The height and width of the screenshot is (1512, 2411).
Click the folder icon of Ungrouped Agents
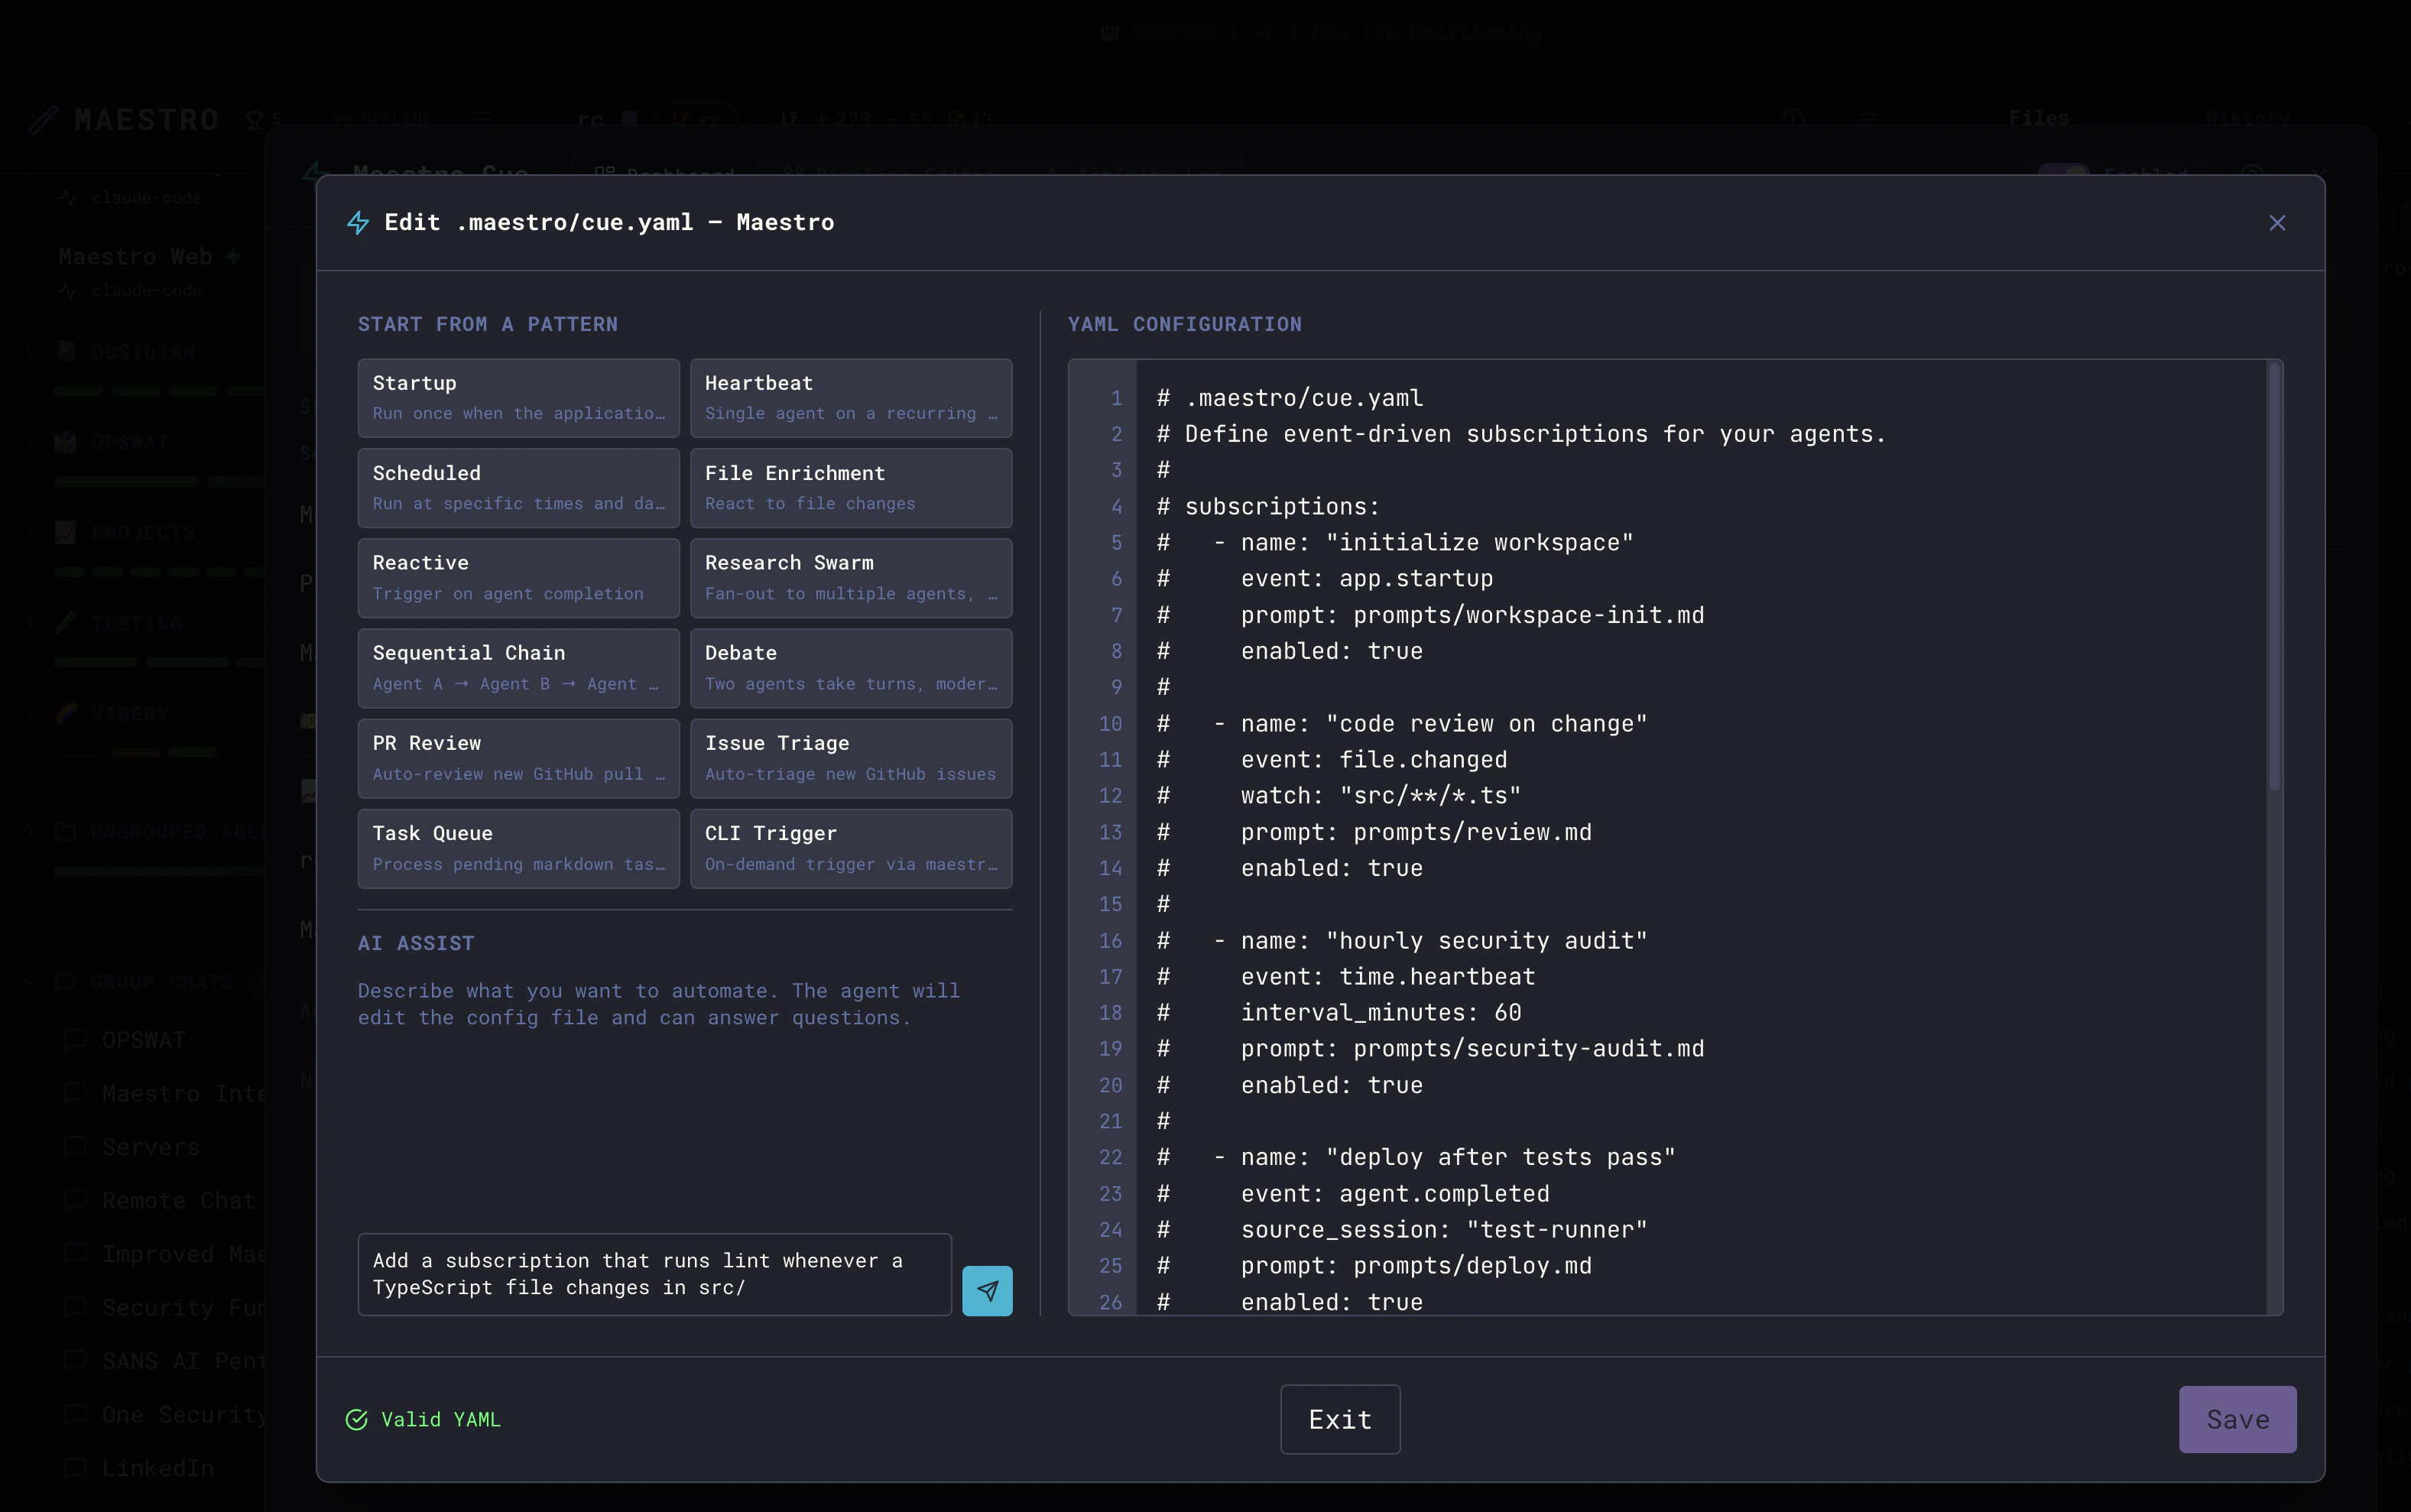click(x=66, y=831)
